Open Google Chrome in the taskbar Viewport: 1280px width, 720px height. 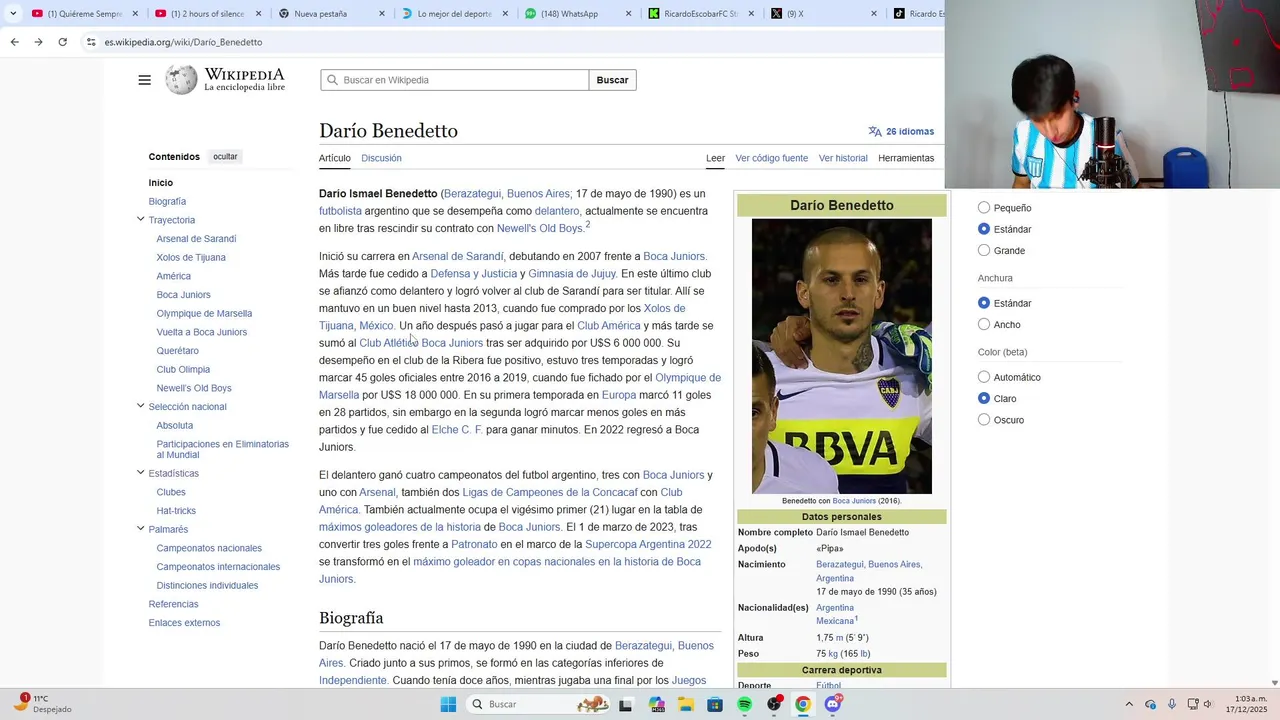point(802,704)
